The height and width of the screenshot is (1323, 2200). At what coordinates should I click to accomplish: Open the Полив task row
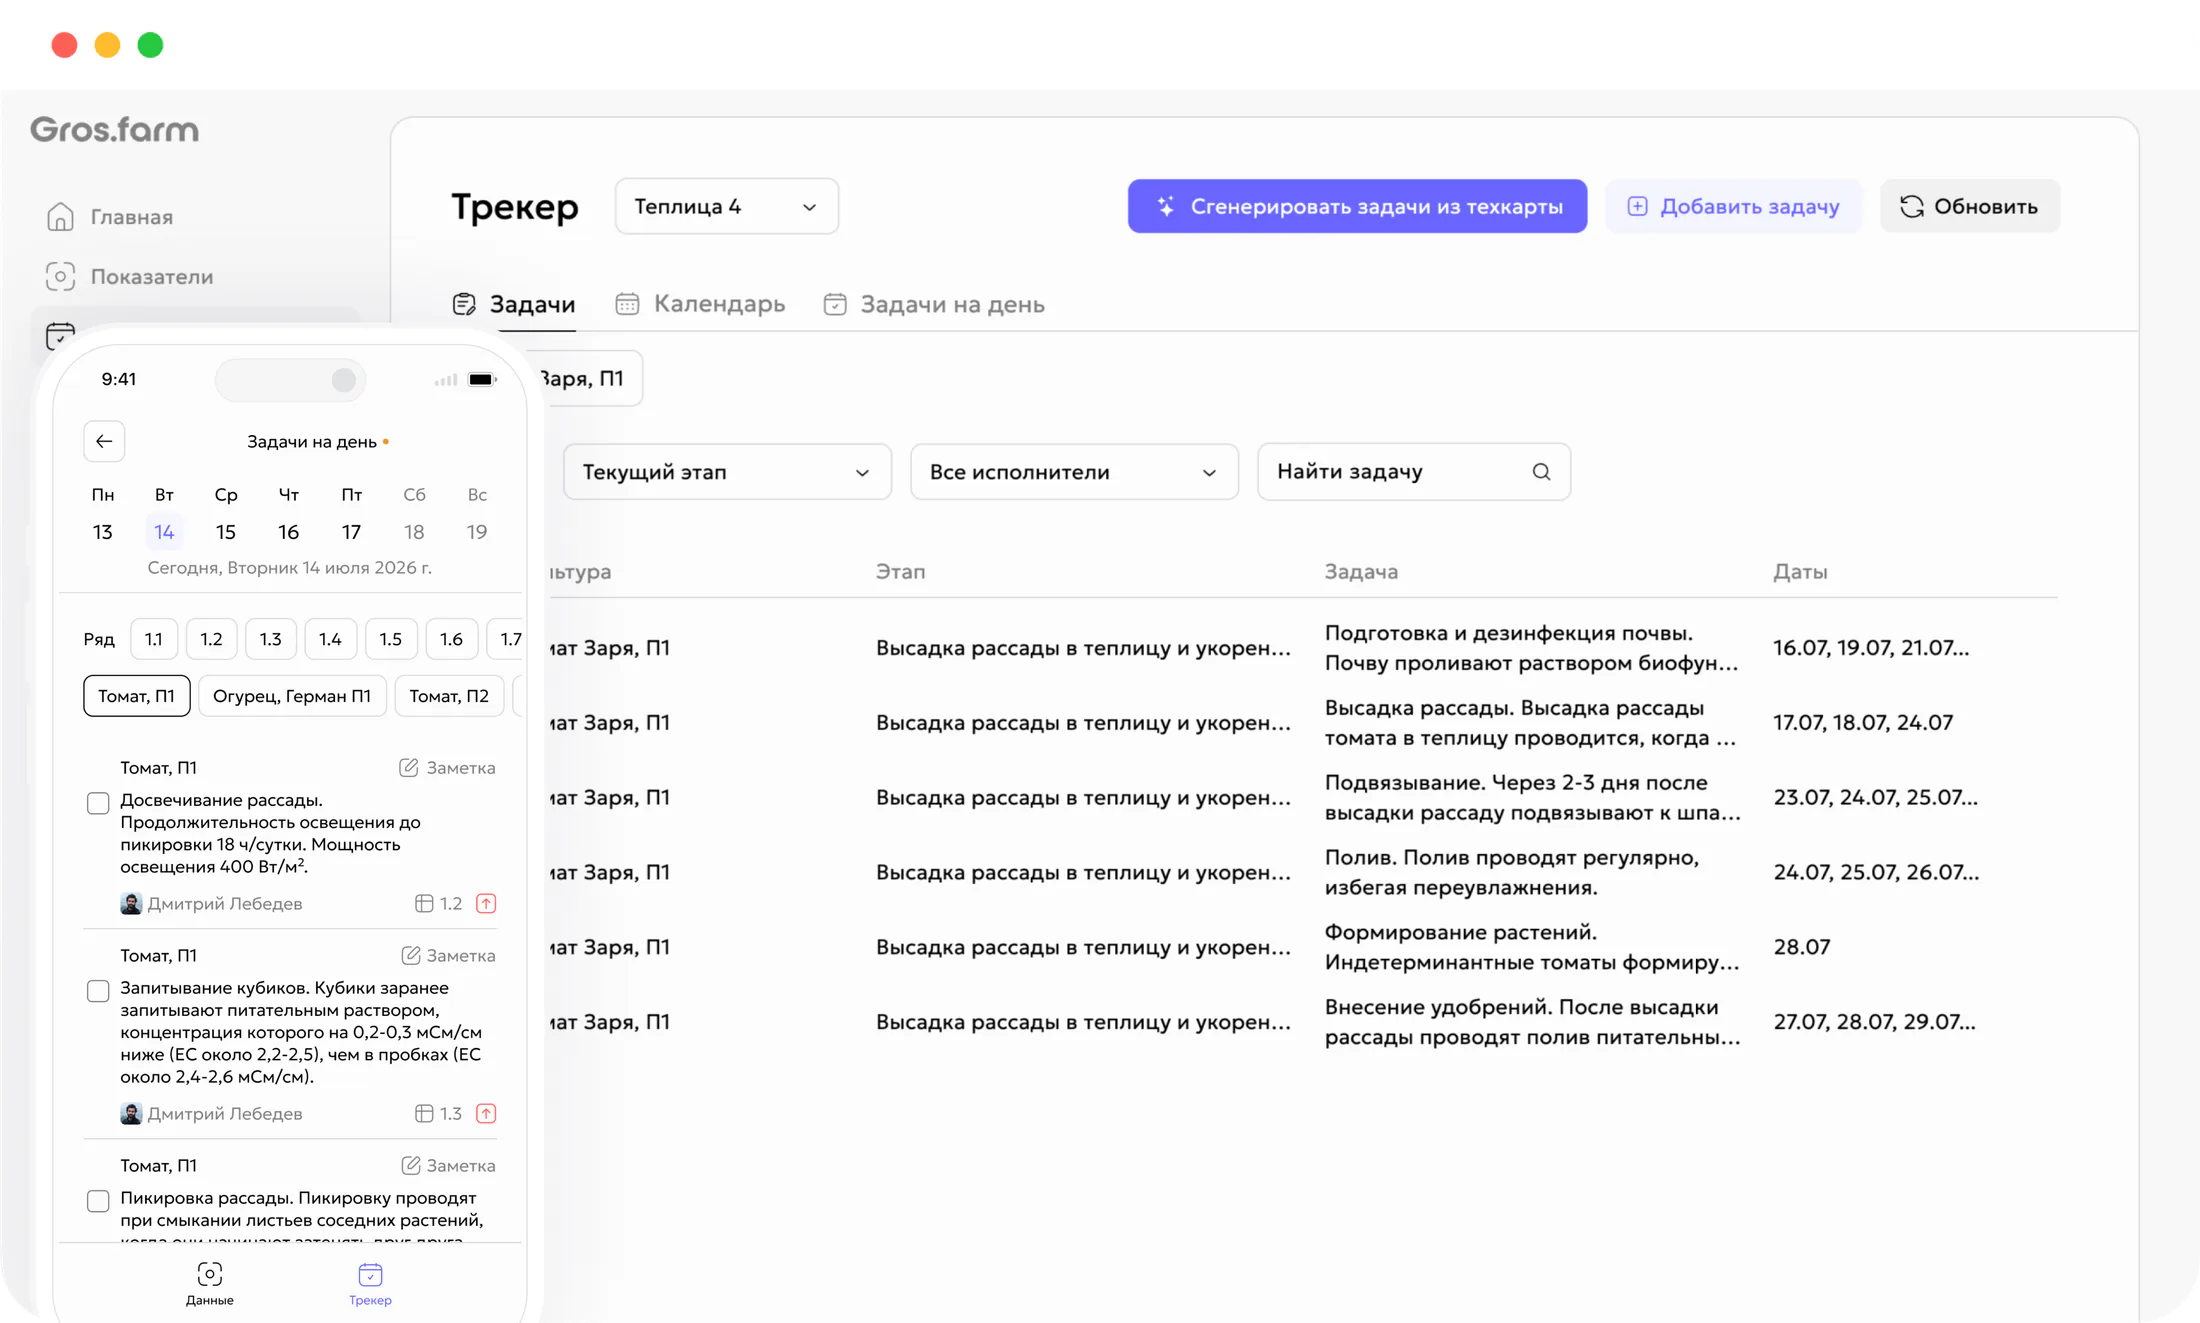pyautogui.click(x=1512, y=872)
